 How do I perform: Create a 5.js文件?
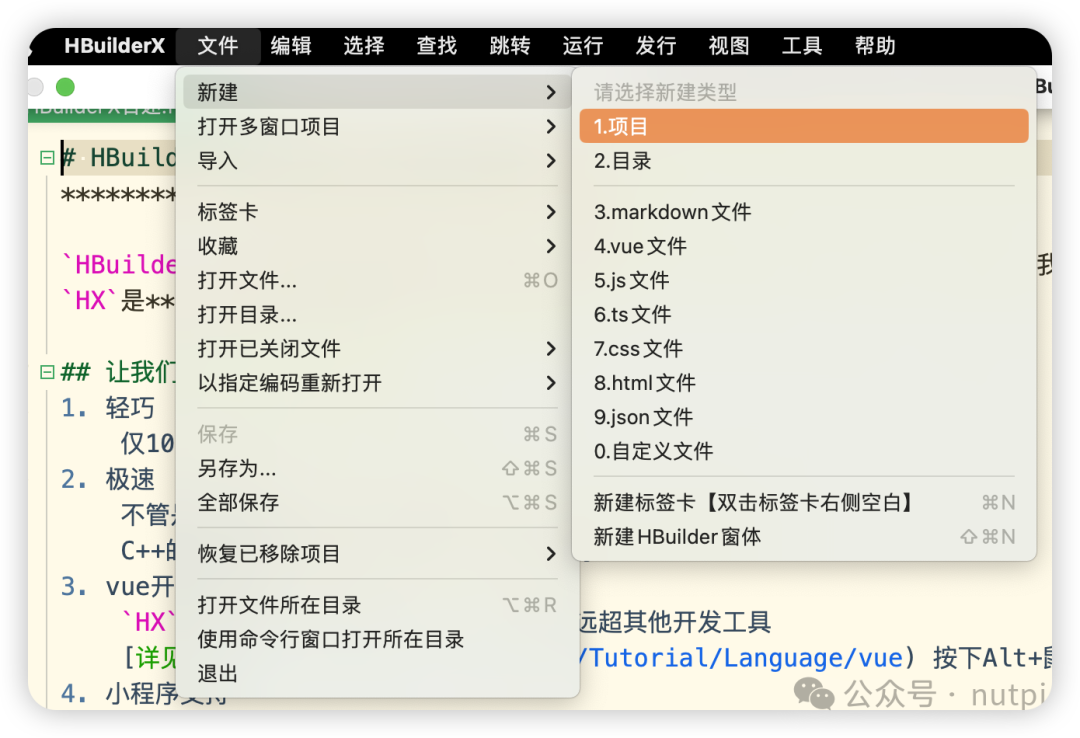[804, 280]
